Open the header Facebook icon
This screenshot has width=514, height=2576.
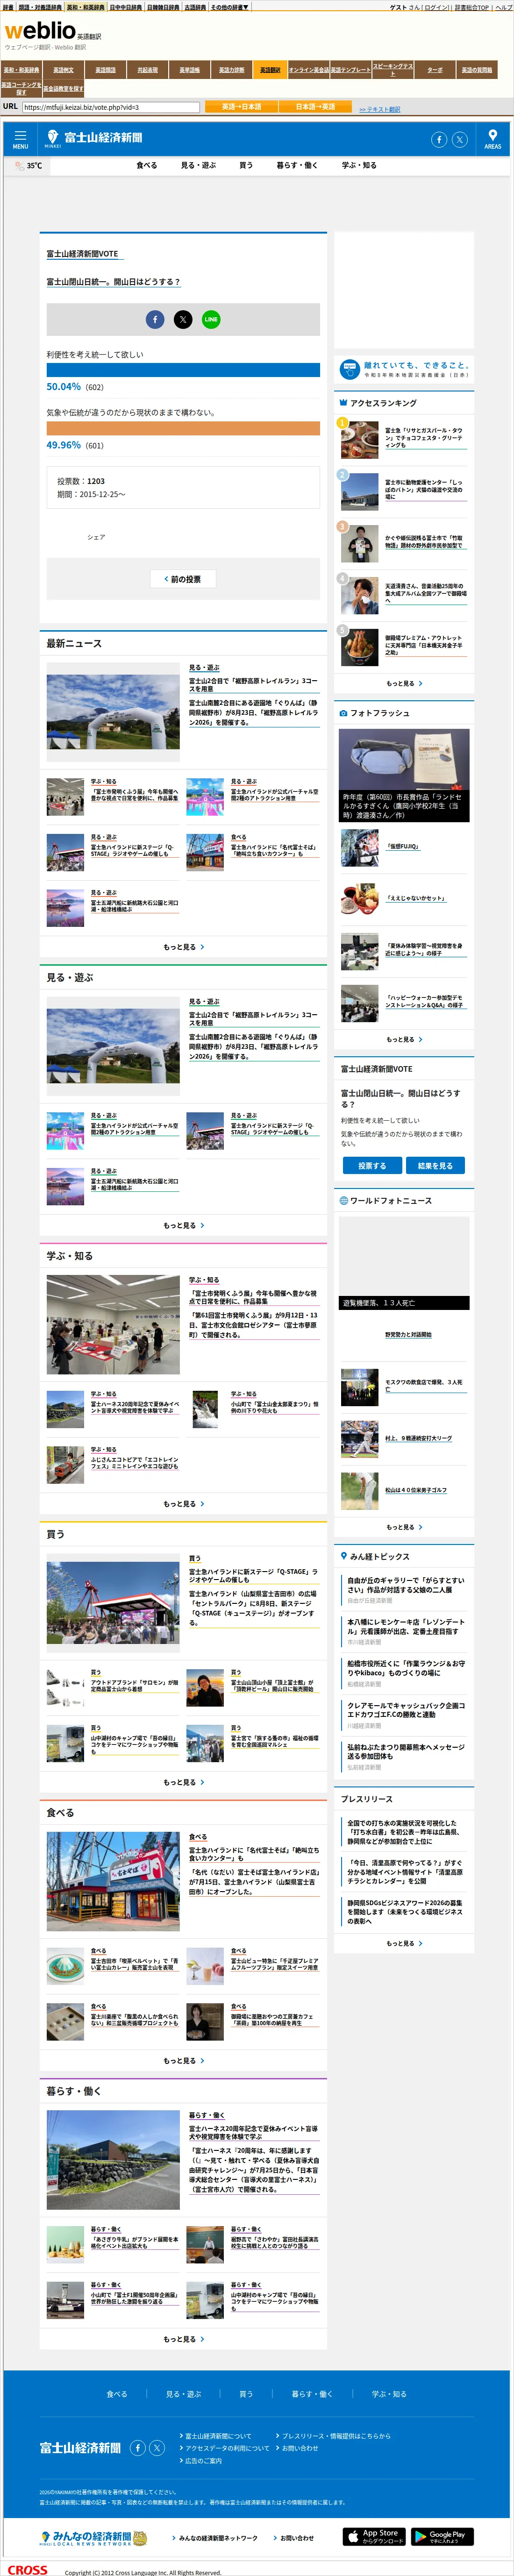point(439,140)
